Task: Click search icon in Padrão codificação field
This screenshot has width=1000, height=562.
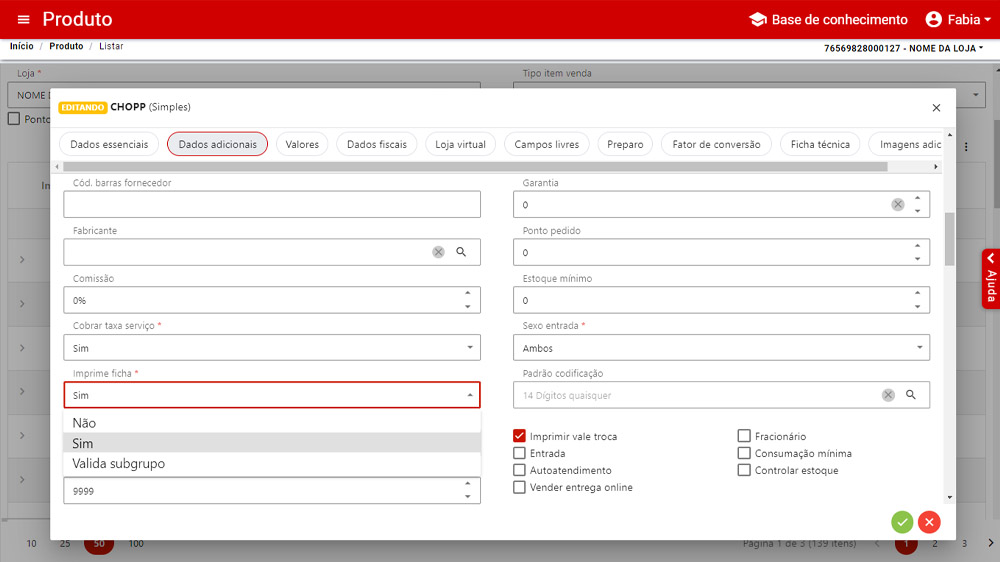Action: tap(911, 395)
